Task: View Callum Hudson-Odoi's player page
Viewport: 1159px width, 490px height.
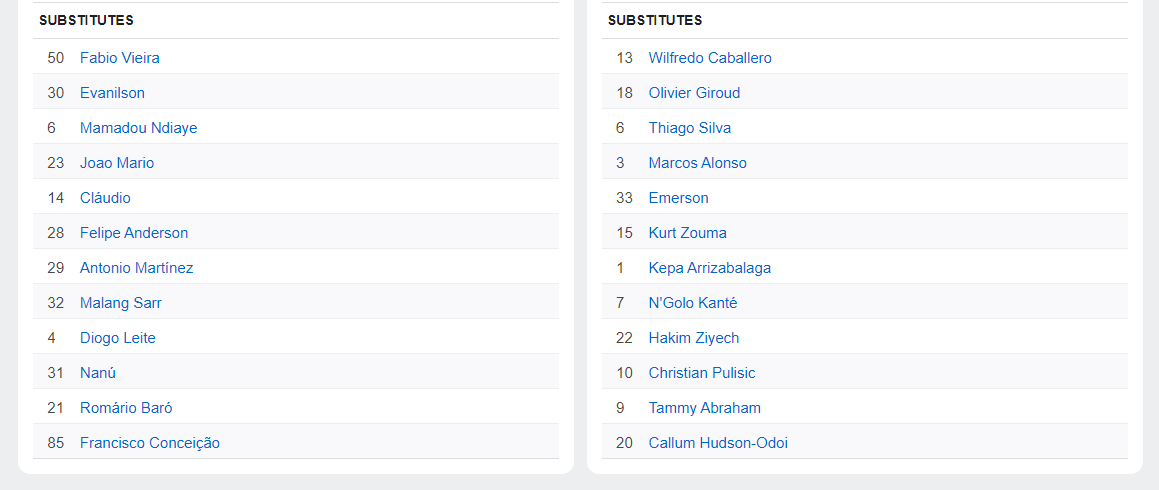Action: (717, 443)
